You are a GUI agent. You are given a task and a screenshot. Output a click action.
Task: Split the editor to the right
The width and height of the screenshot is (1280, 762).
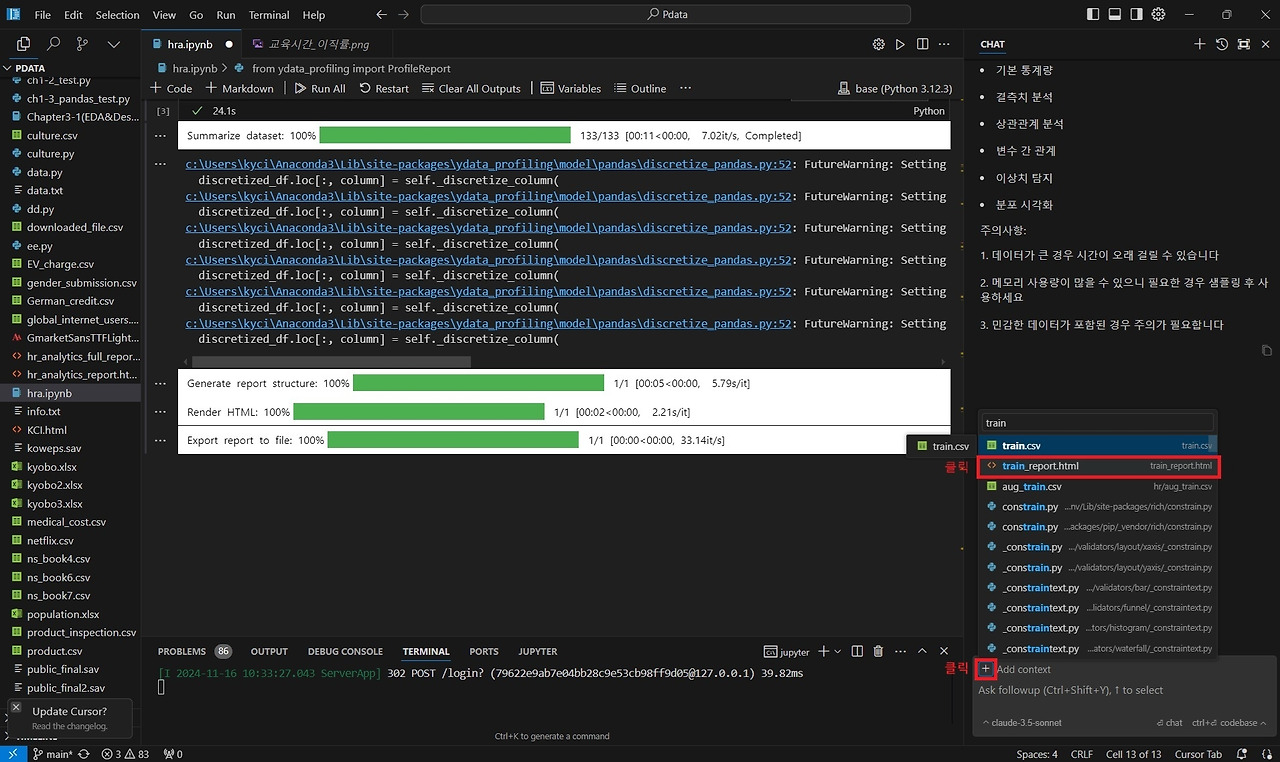point(922,44)
